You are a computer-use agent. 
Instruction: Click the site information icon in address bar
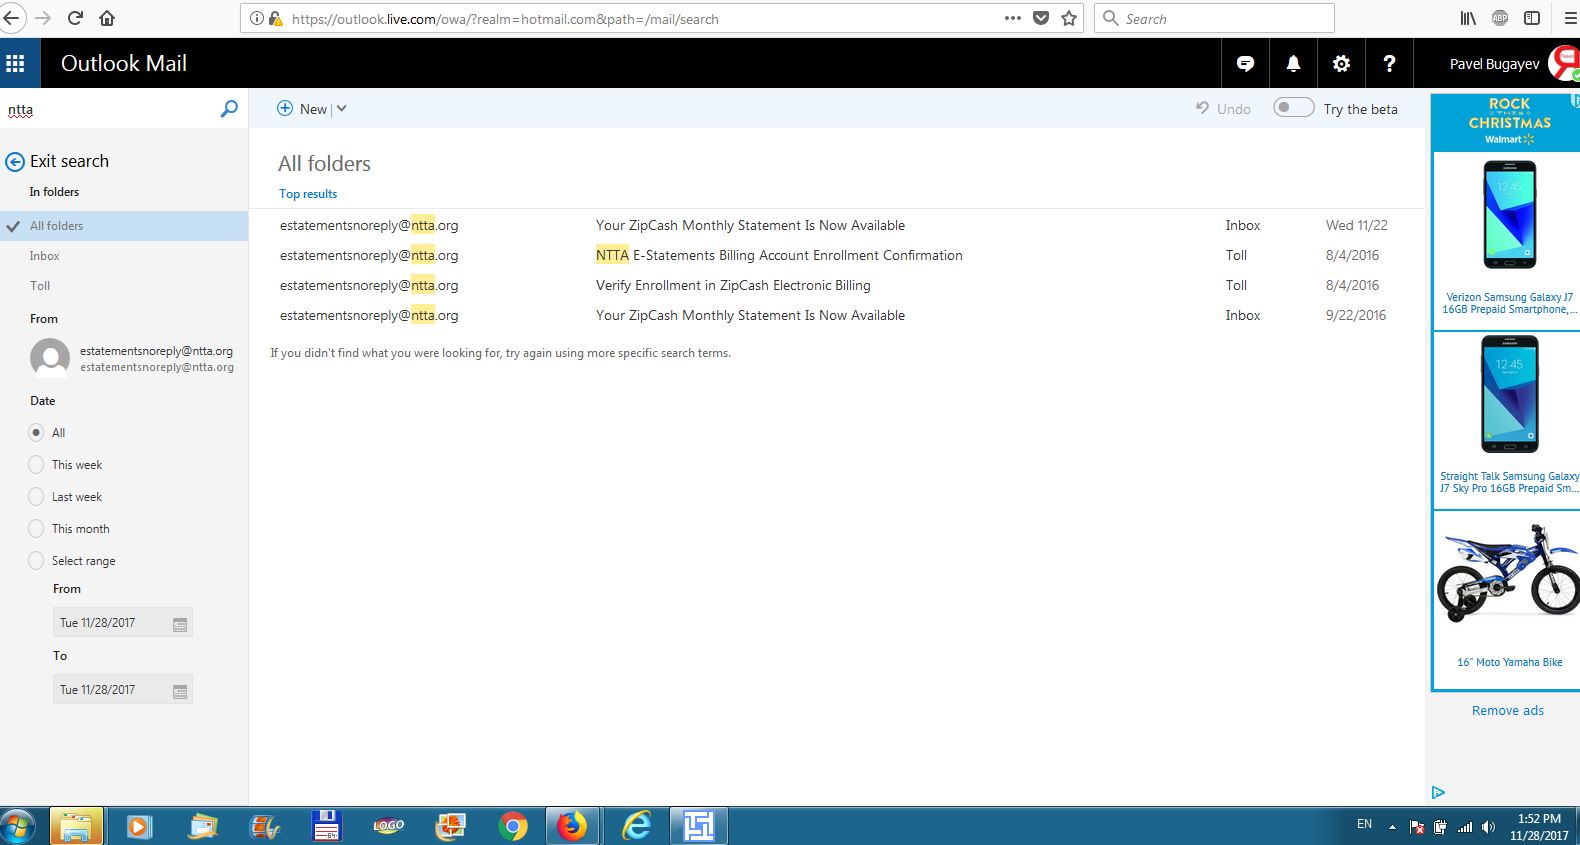[x=257, y=18]
